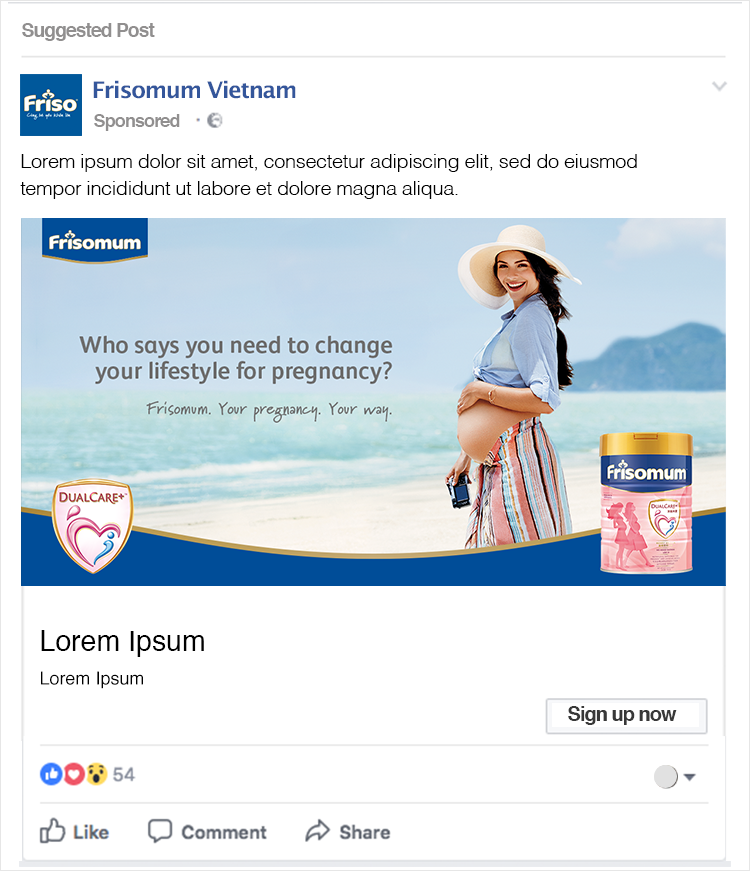Click the Friso page profile logo

pyautogui.click(x=51, y=105)
